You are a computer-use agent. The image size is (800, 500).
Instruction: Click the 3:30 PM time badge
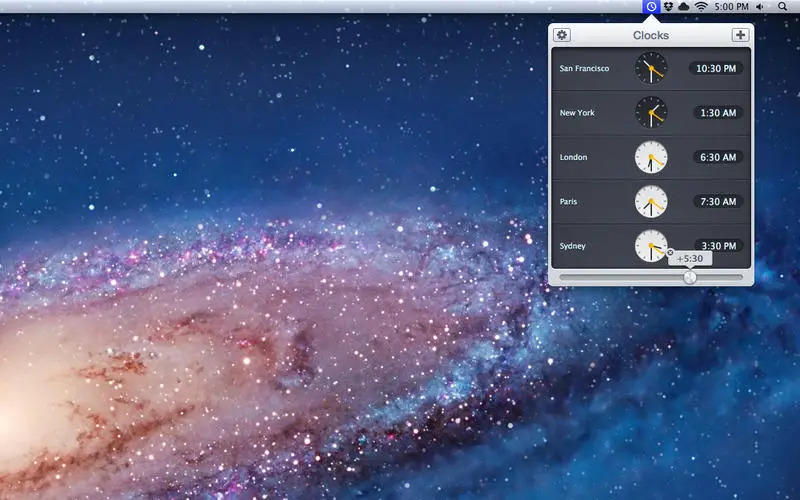[x=718, y=245]
